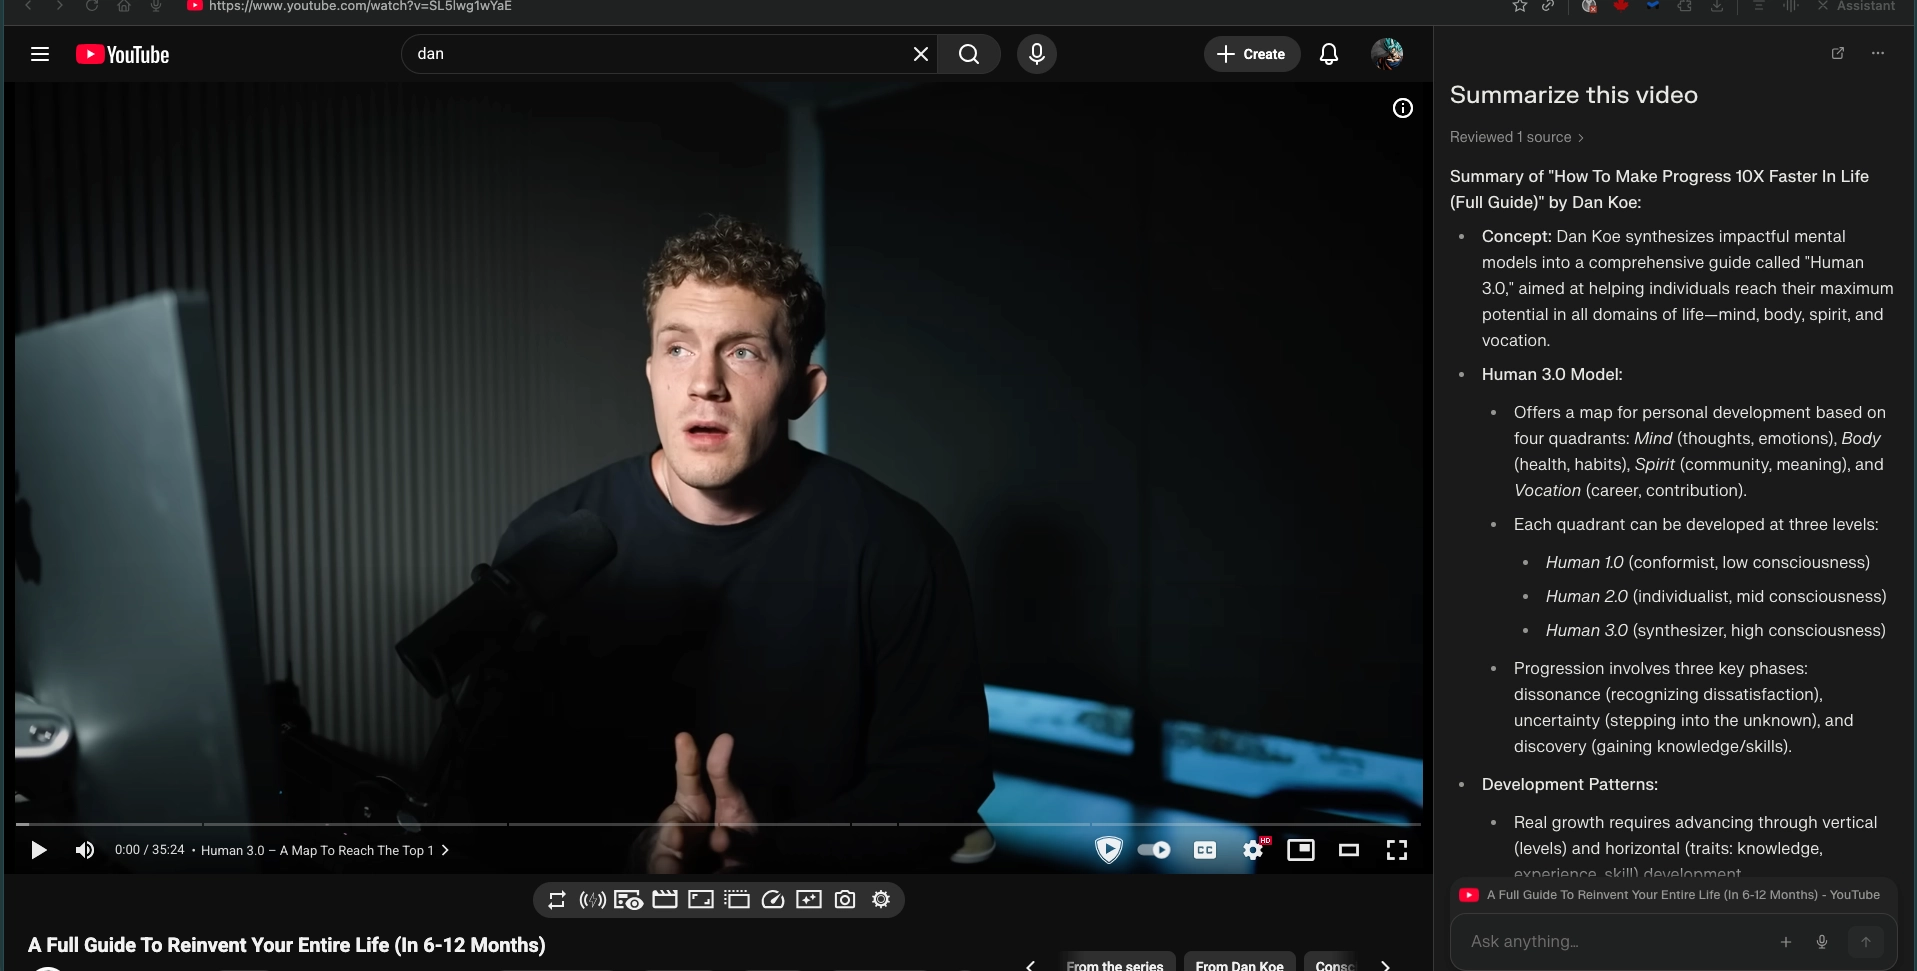The width and height of the screenshot is (1917, 971).
Task: Copy page link via chain icon
Action: coord(1548,6)
